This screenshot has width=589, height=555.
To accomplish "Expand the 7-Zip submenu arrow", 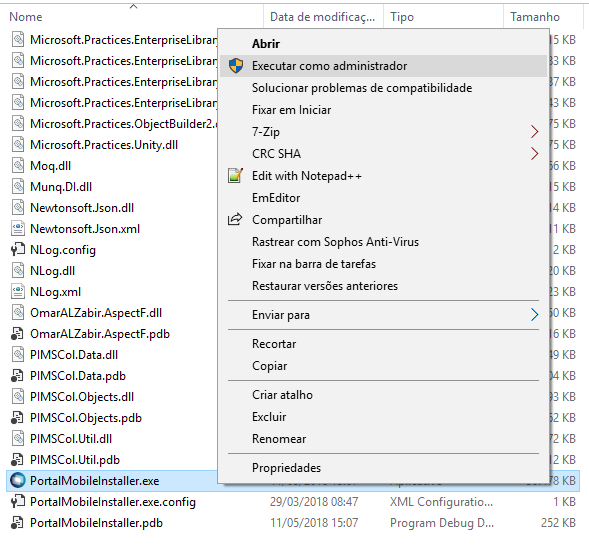I will (534, 132).
